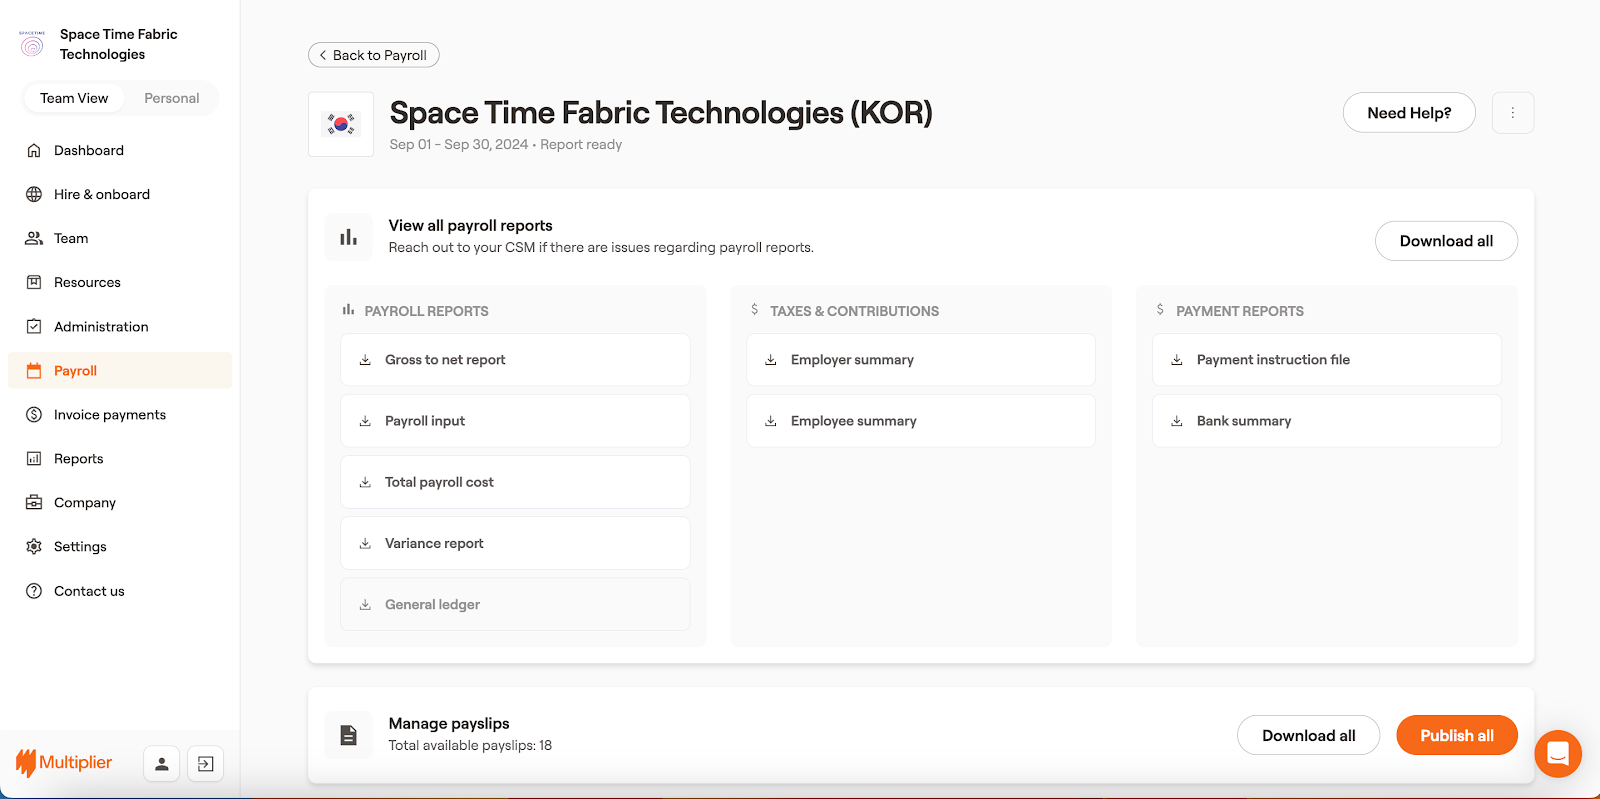This screenshot has height=799, width=1600.
Task: Click 'Sep 01 - Sep 30, 2024' date text
Action: (459, 145)
